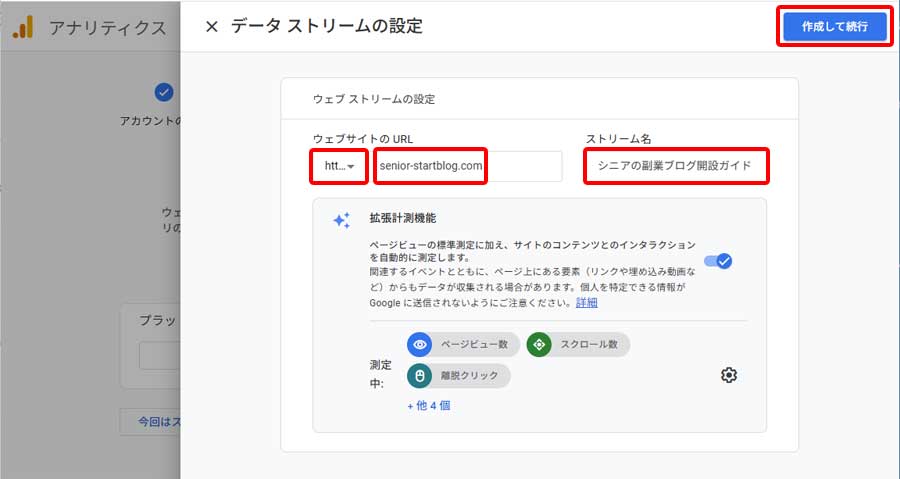The height and width of the screenshot is (479, 900).
Task: Click the sparkle icon beside 拡張計測機能
Action: pyautogui.click(x=342, y=220)
